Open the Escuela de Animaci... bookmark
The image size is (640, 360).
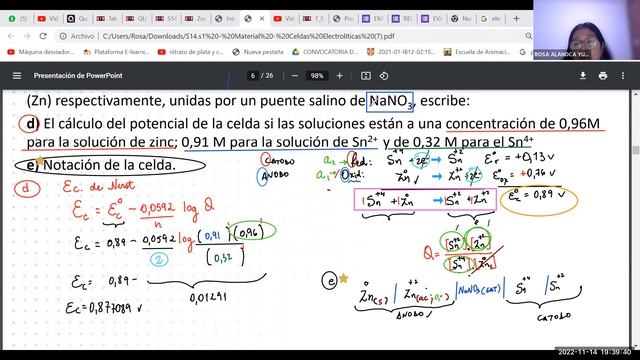tap(477, 52)
